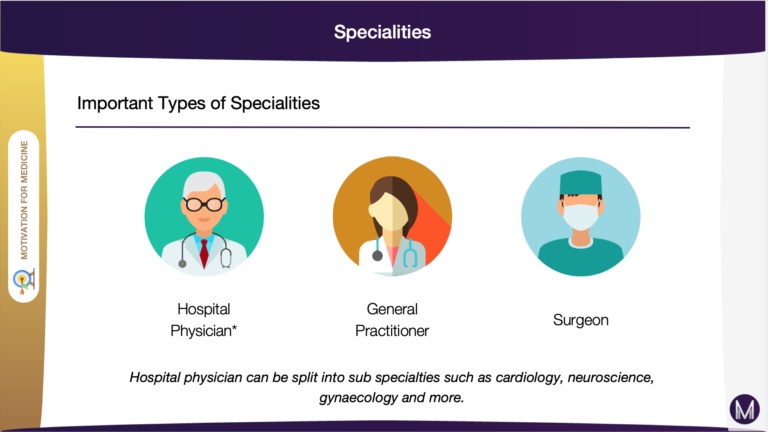This screenshot has height=432, width=768.
Task: Click the stethoscope on the female doctor
Action: point(393,252)
